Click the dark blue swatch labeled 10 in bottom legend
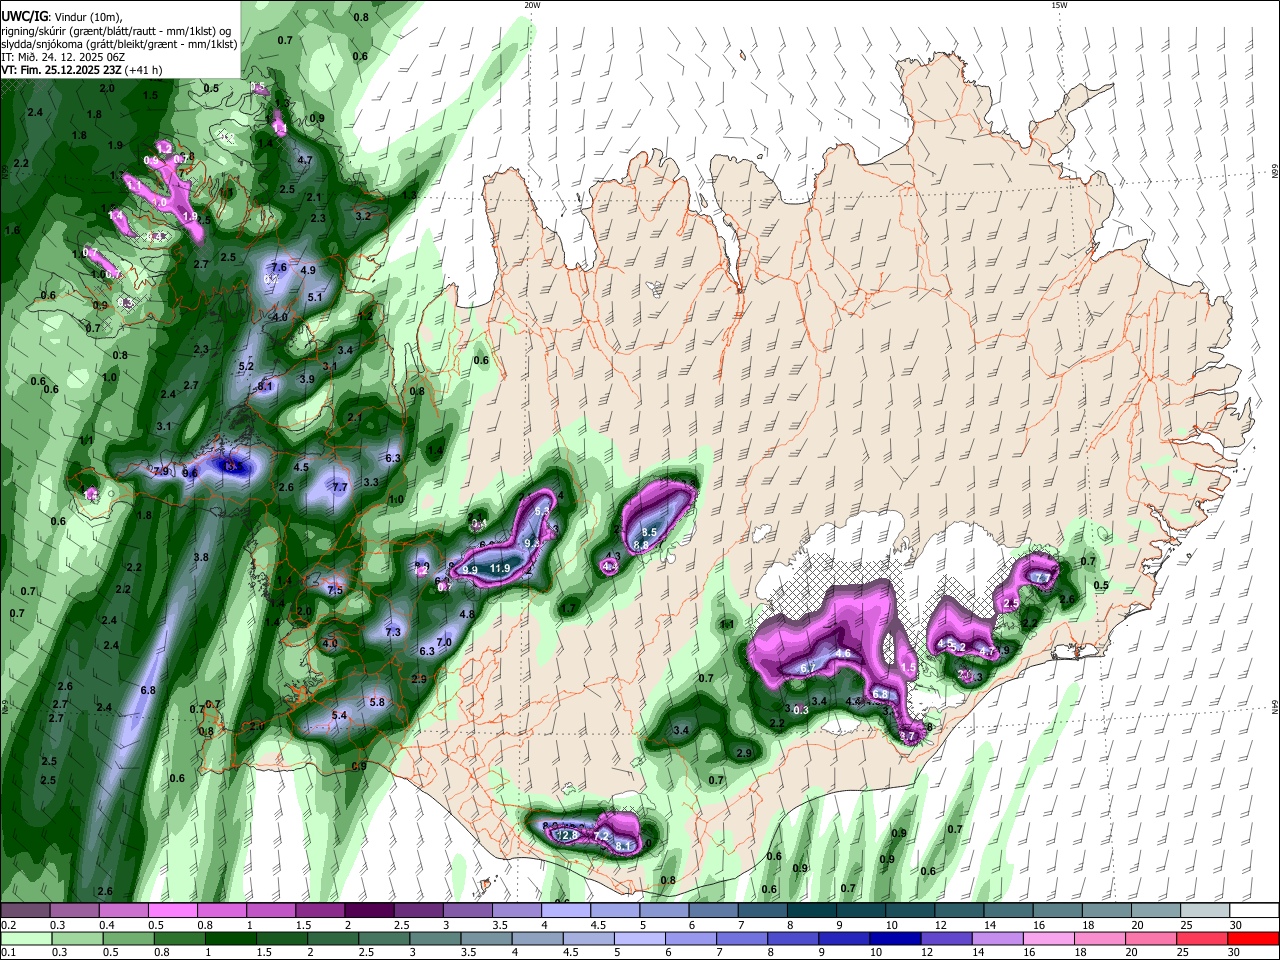The image size is (1280, 960). click(894, 938)
